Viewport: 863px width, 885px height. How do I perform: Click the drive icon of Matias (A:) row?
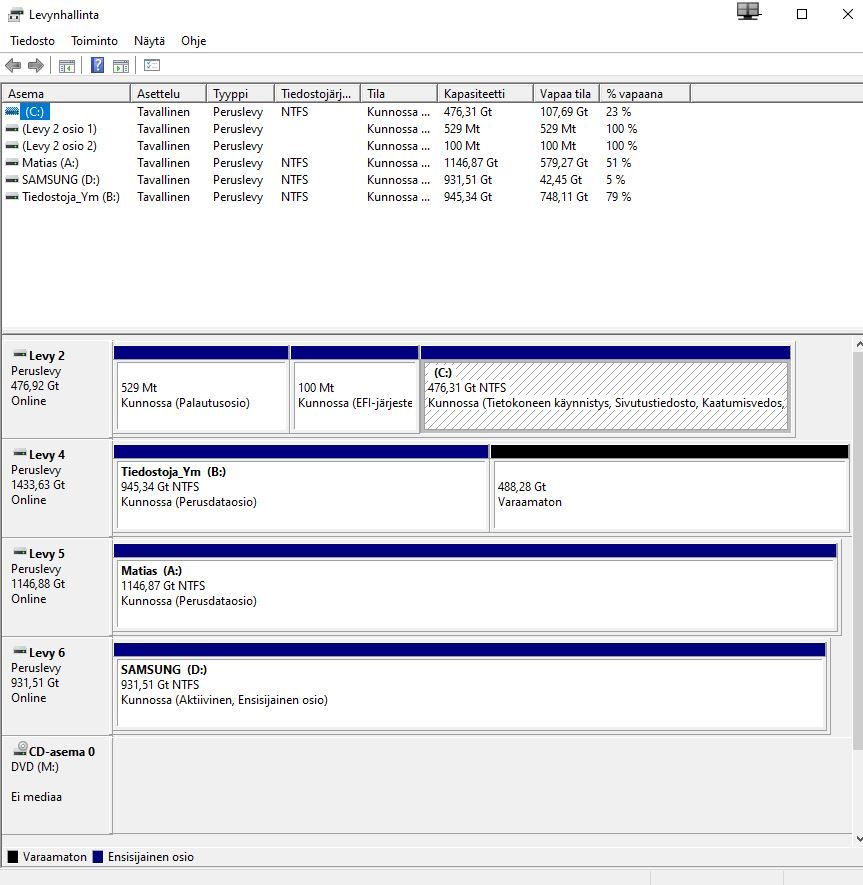pyautogui.click(x=12, y=163)
